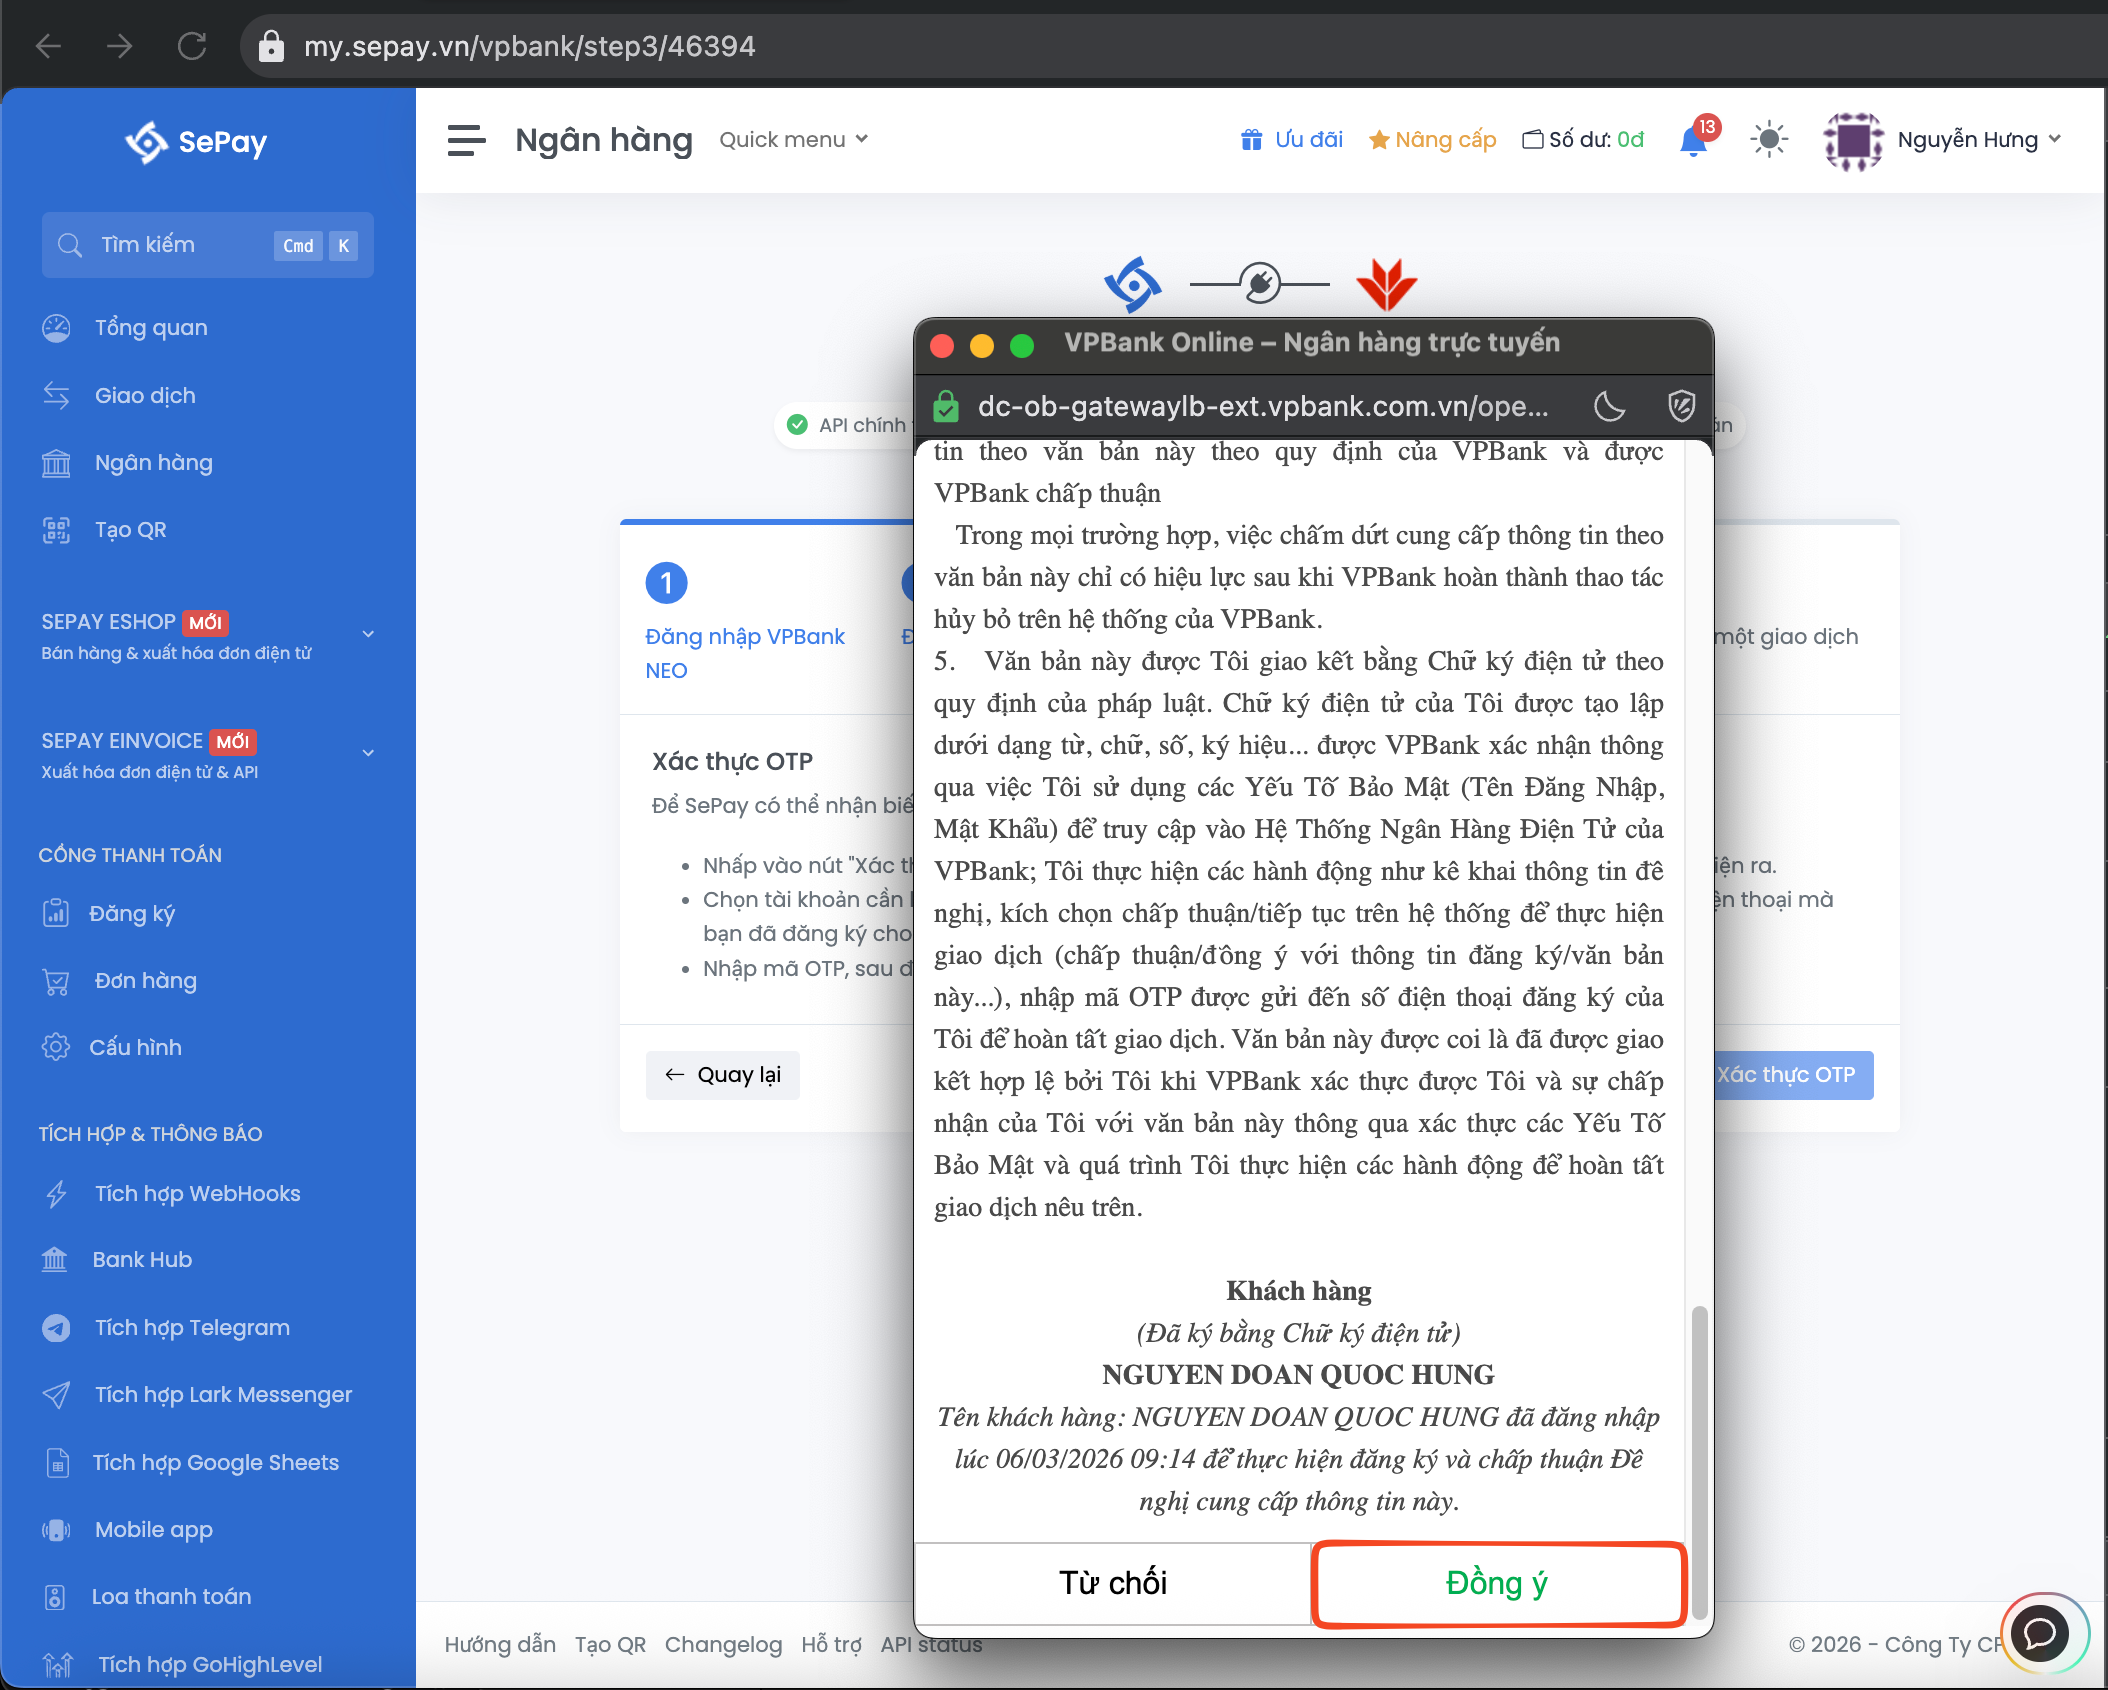Open the hamburger sidebar menu

click(x=466, y=140)
